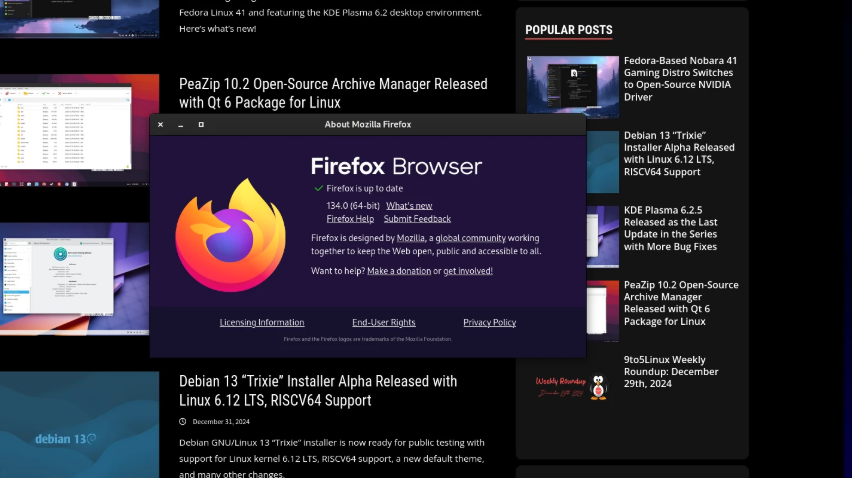The image size is (852, 478).
Task: View the Privacy Policy
Action: (x=489, y=323)
